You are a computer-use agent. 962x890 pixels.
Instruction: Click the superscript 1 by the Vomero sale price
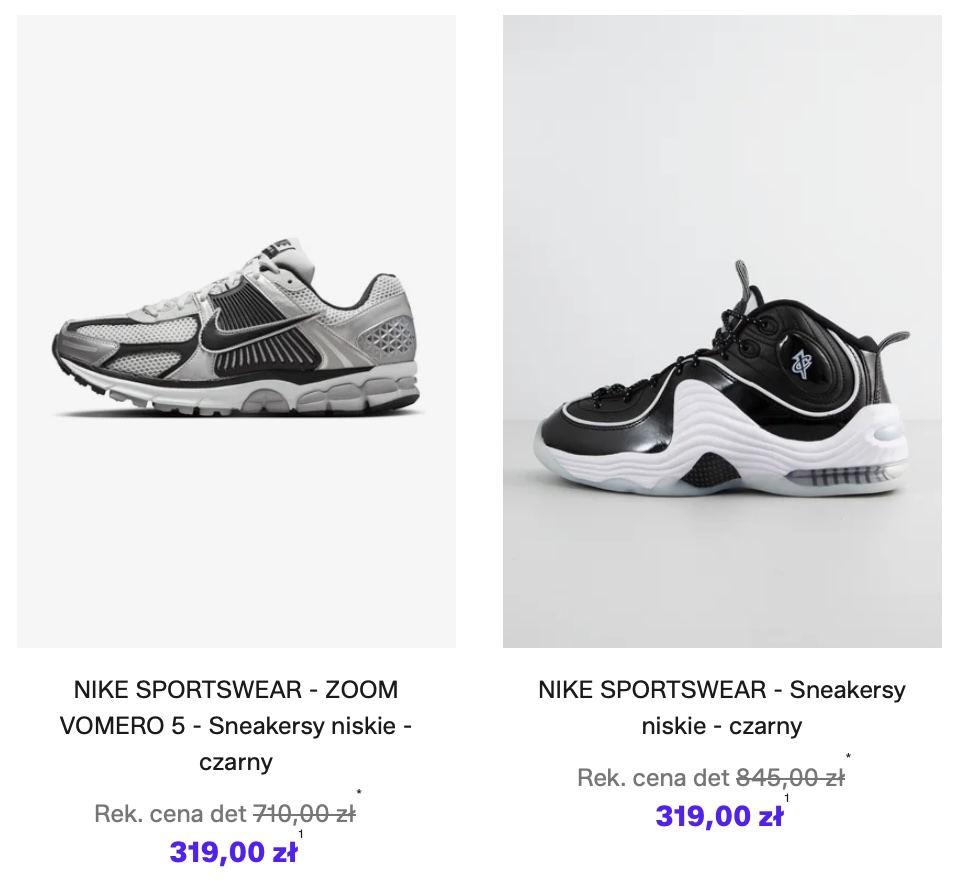301,833
